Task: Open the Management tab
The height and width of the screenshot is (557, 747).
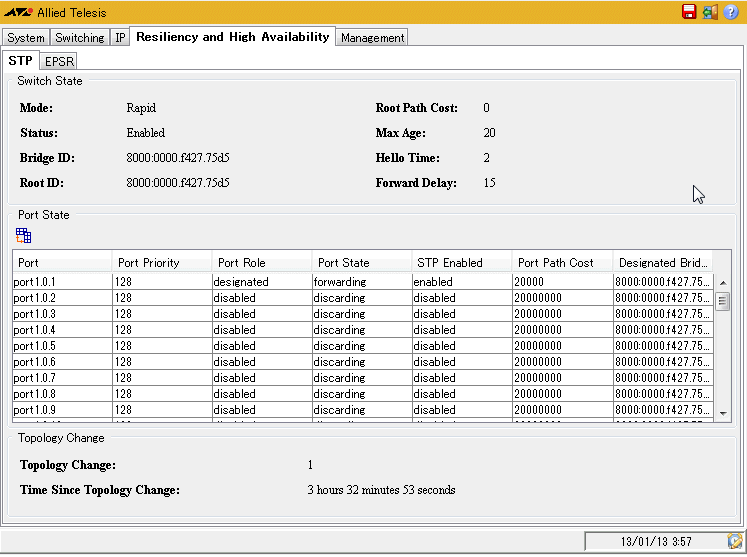Action: point(372,38)
